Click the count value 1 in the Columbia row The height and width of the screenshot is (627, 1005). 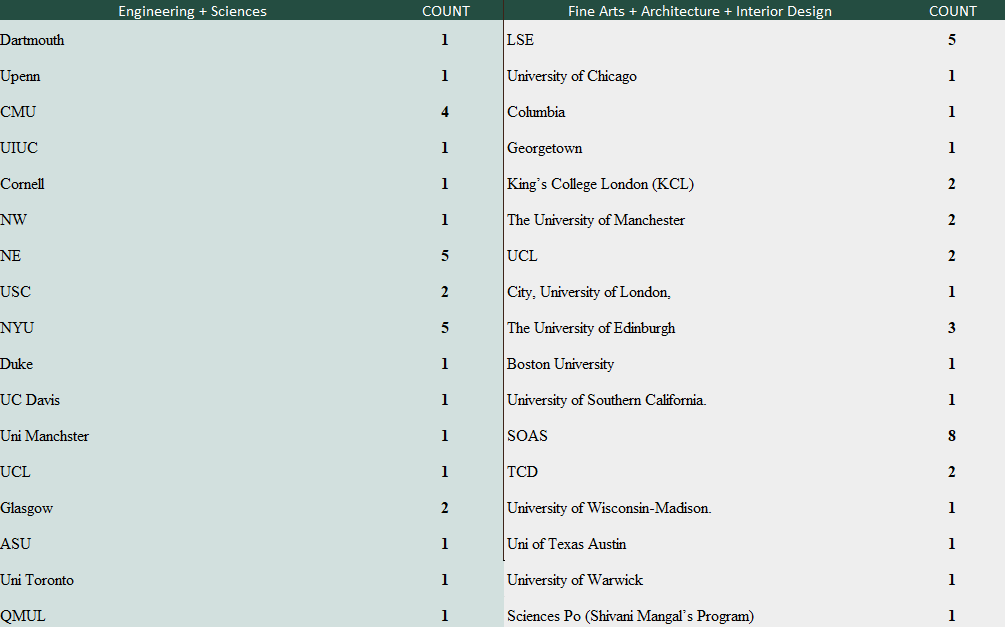point(952,112)
